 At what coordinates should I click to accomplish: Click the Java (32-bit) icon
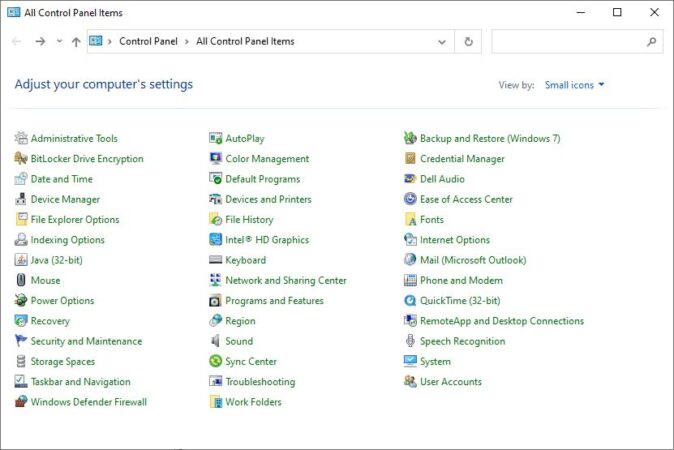pos(21,260)
